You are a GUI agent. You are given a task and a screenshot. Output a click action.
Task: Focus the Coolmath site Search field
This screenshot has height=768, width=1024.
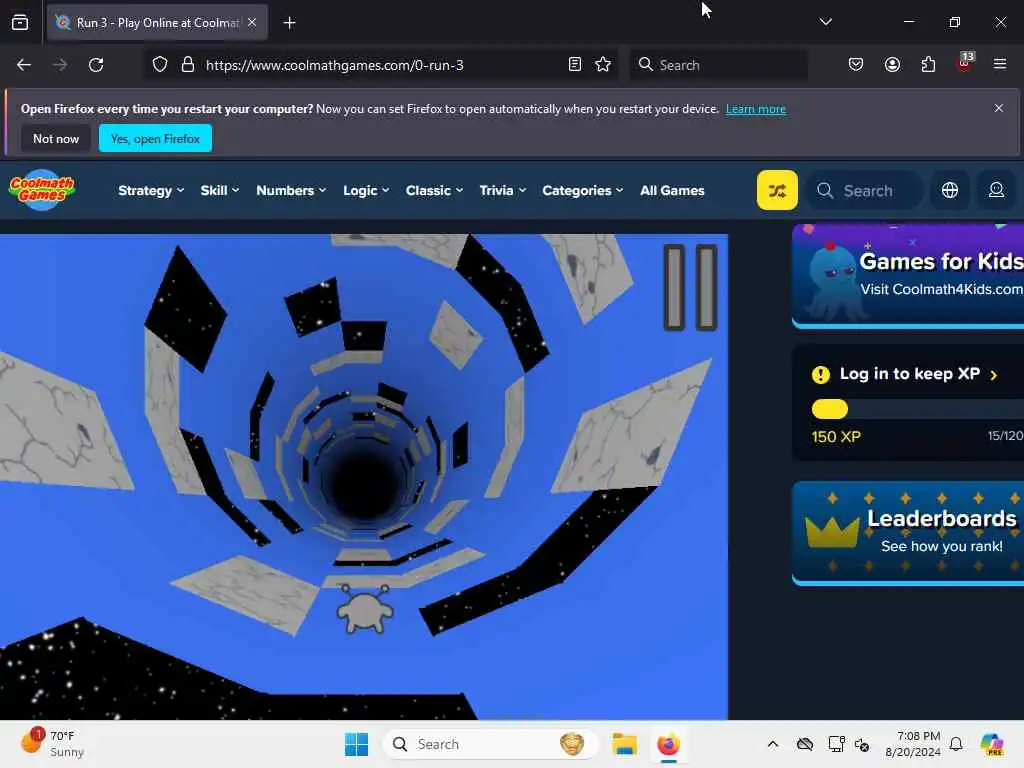865,191
